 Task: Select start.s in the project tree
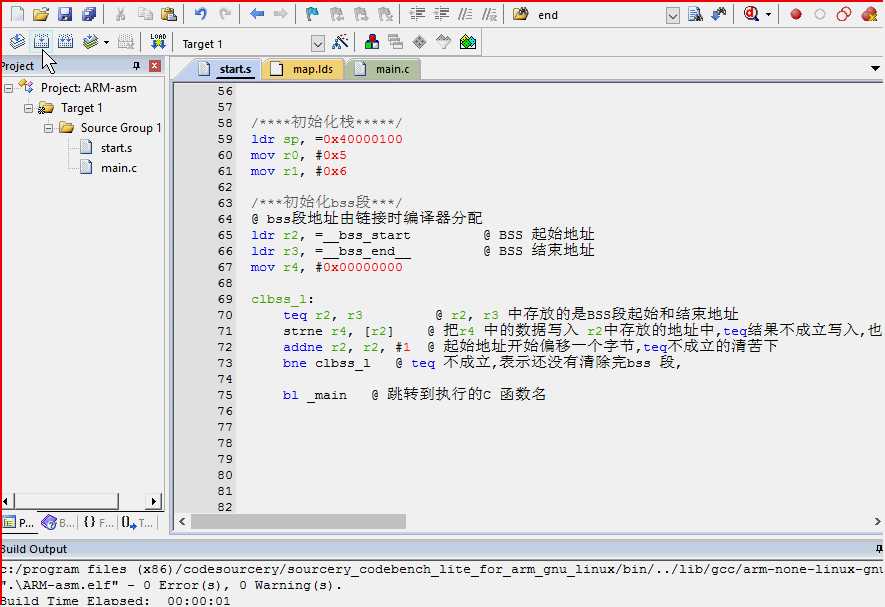[x=116, y=148]
